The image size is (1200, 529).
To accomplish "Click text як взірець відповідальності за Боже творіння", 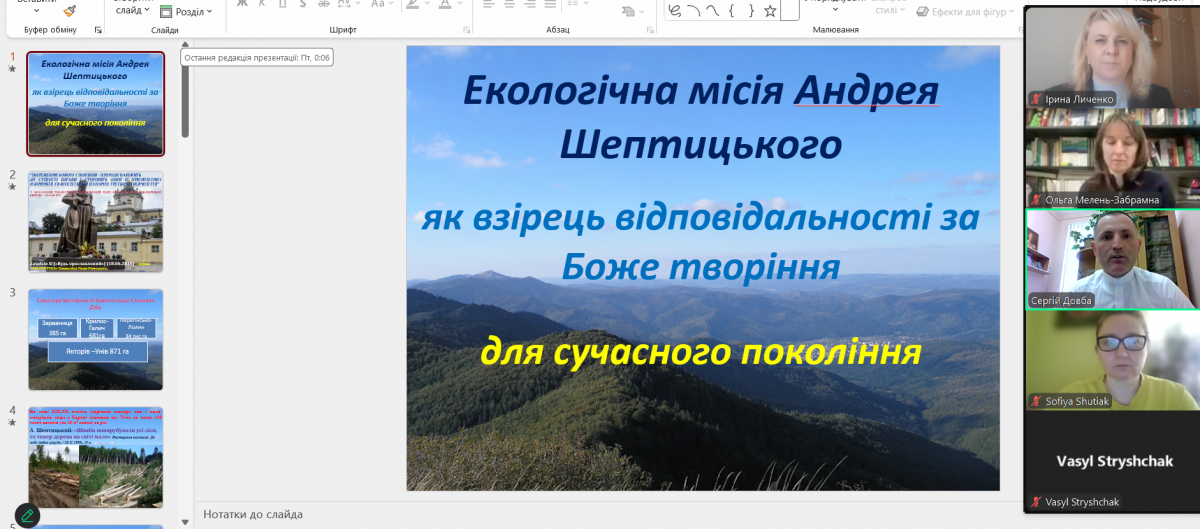I will point(700,243).
